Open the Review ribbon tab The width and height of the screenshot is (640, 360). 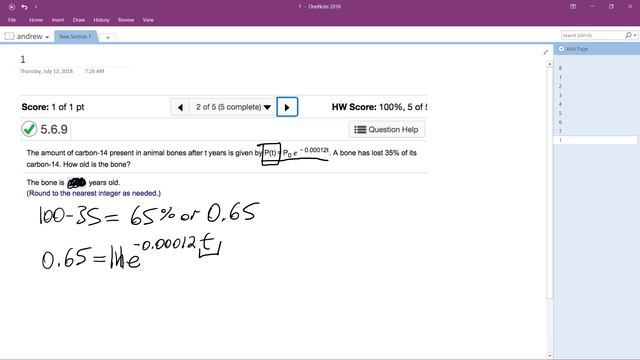click(126, 20)
